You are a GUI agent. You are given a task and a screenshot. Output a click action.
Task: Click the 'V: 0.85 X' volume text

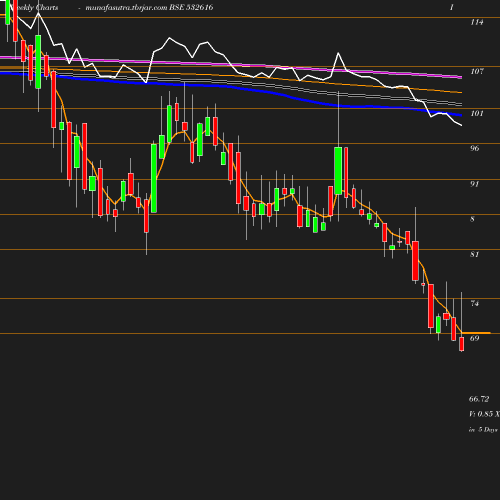point(484,414)
